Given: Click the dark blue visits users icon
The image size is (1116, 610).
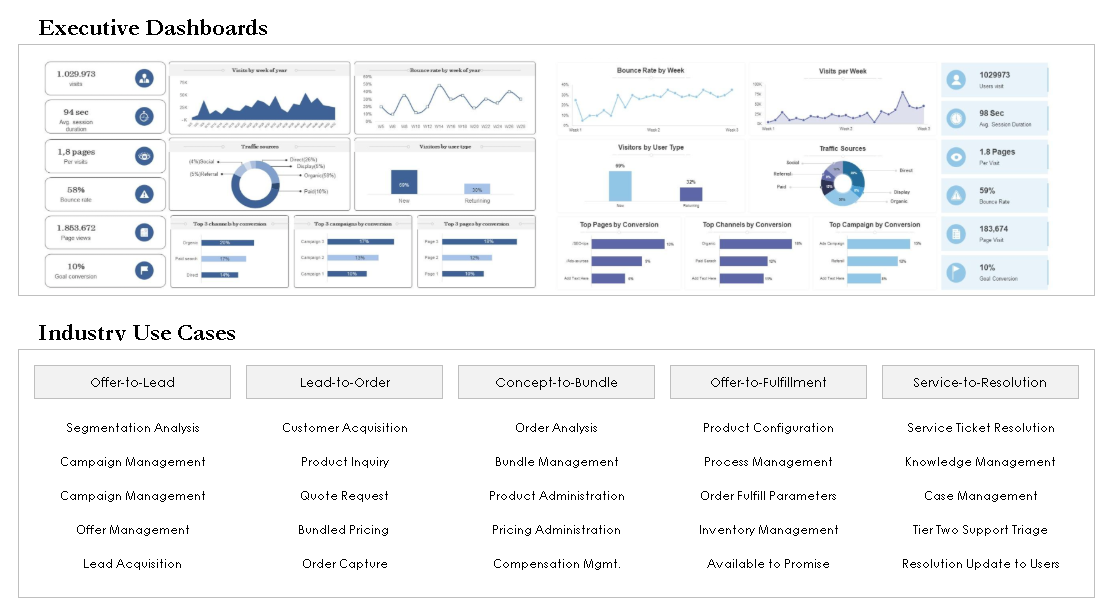Looking at the screenshot, I should point(144,78).
